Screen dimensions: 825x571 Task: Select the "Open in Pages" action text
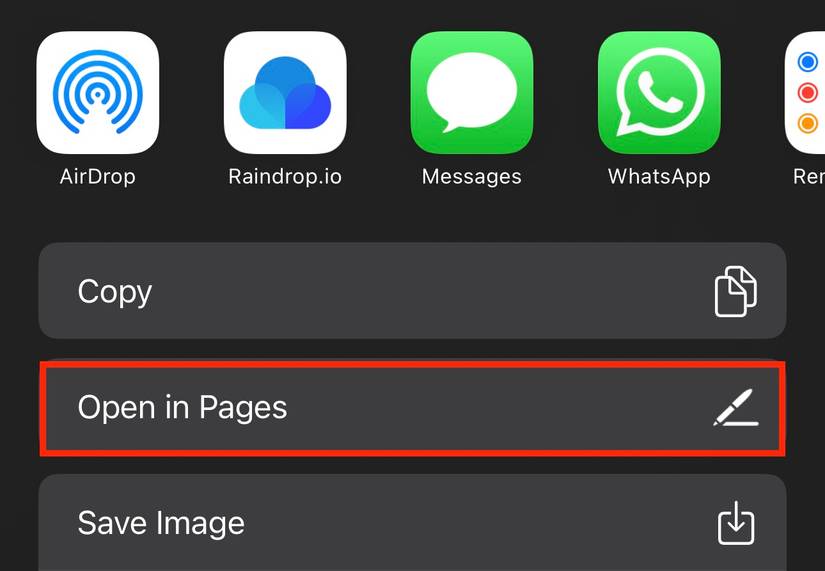click(x=182, y=409)
